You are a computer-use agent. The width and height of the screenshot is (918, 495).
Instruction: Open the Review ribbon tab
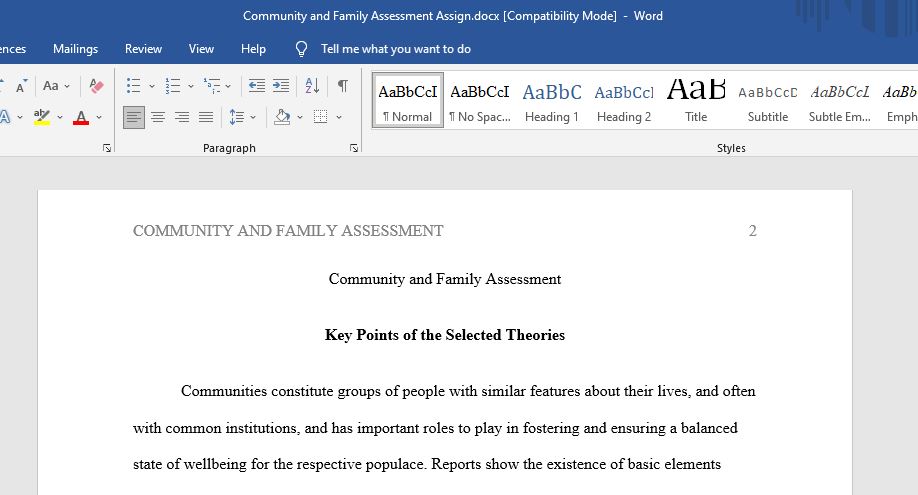click(143, 49)
